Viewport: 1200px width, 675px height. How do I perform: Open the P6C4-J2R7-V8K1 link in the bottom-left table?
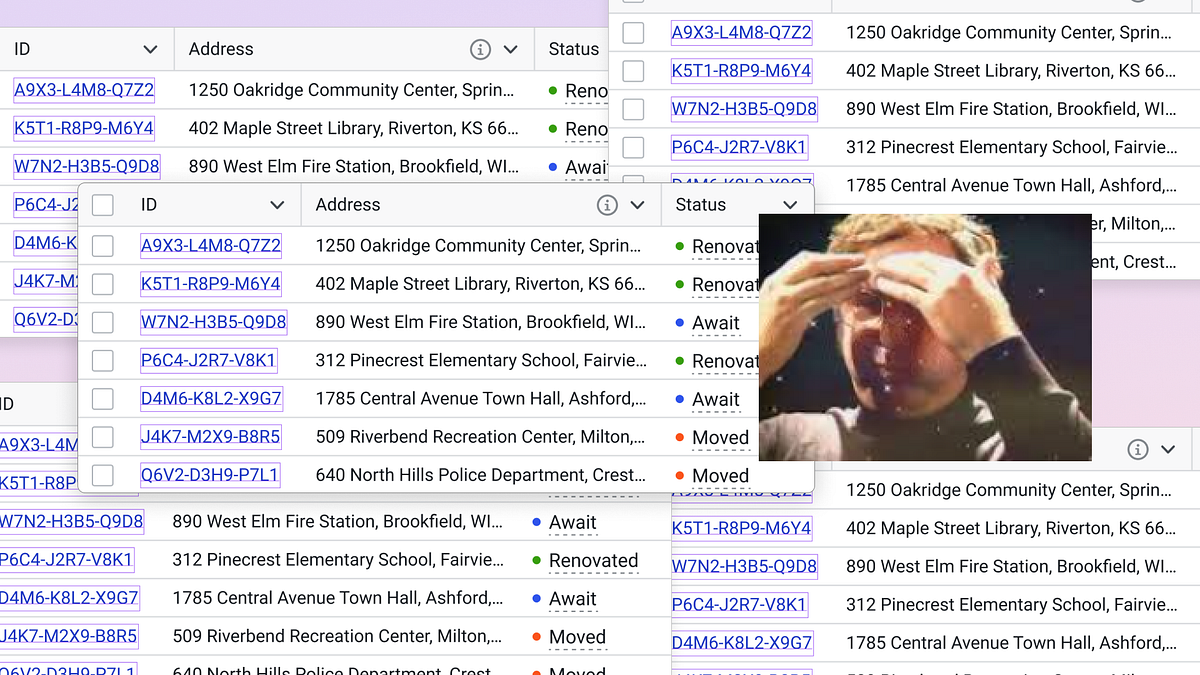66,560
